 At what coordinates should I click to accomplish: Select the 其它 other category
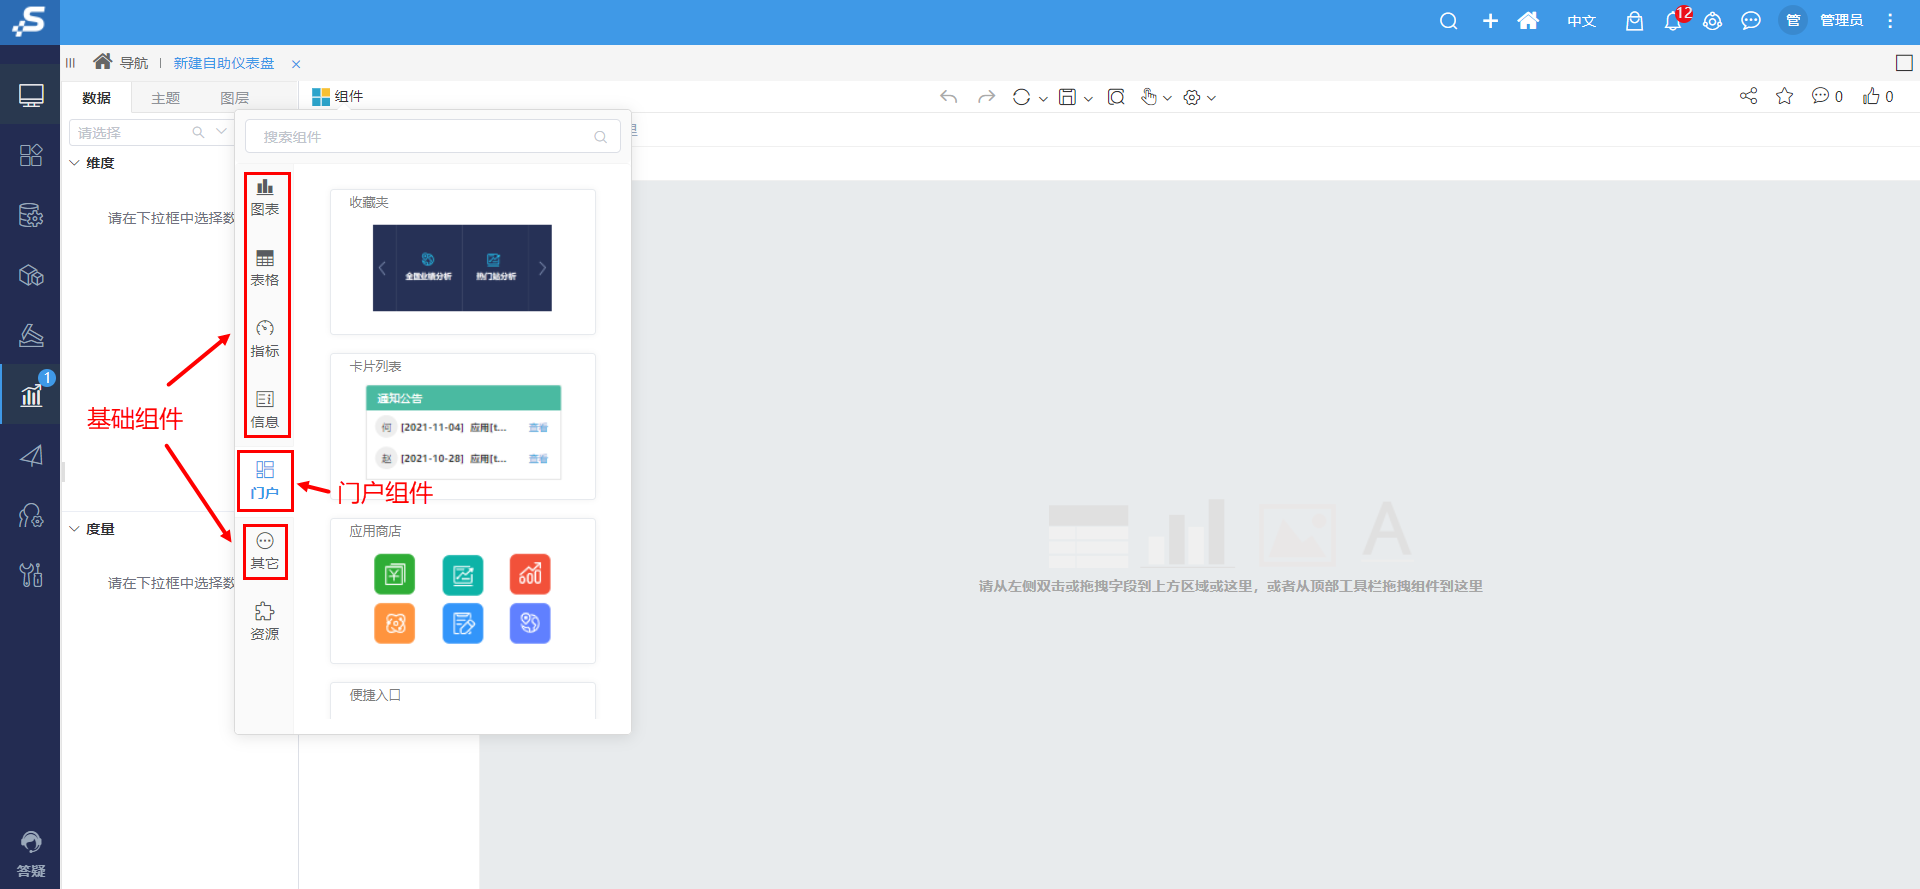tap(265, 552)
